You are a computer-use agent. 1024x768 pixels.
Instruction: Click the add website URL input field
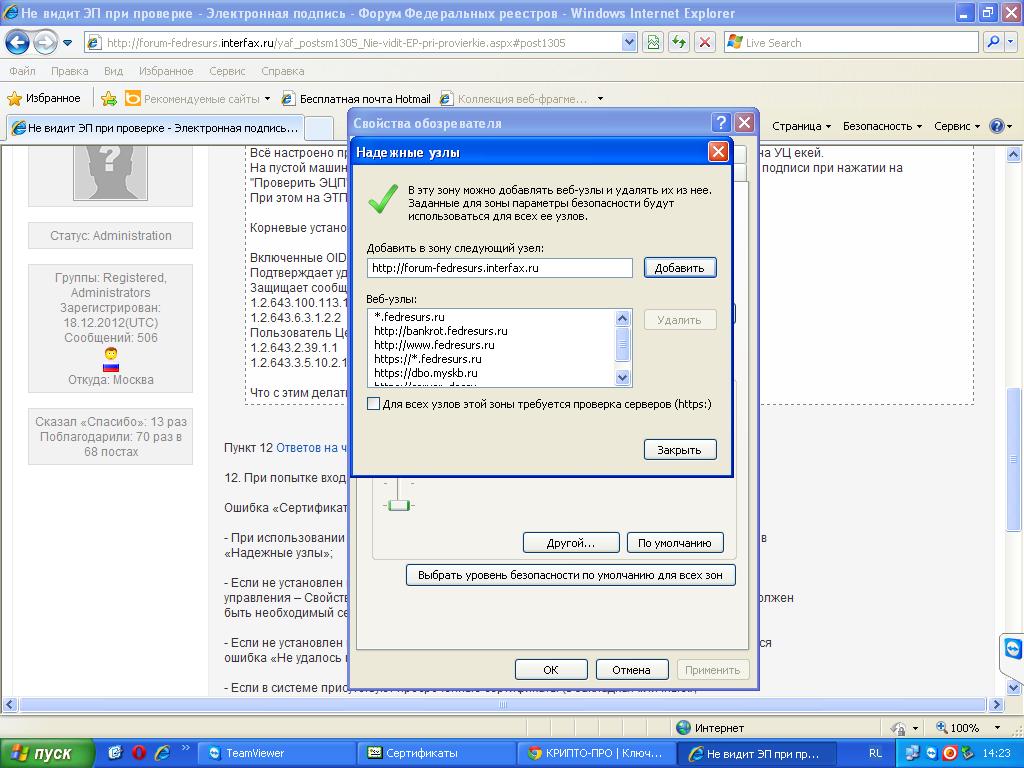point(499,268)
